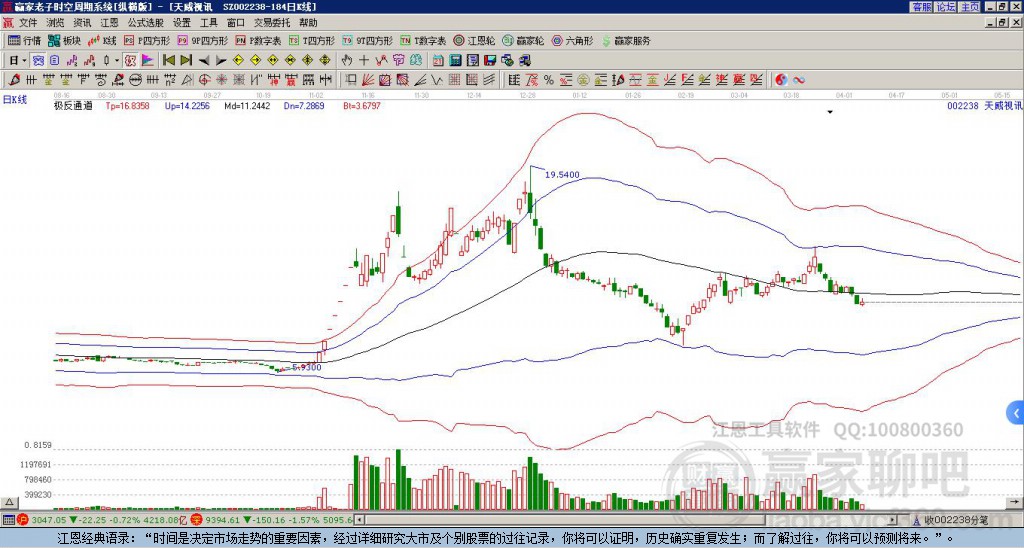Screen dimensions: 1024x548
Task: Click the Bt=3.6797 value
Action: 362,105
